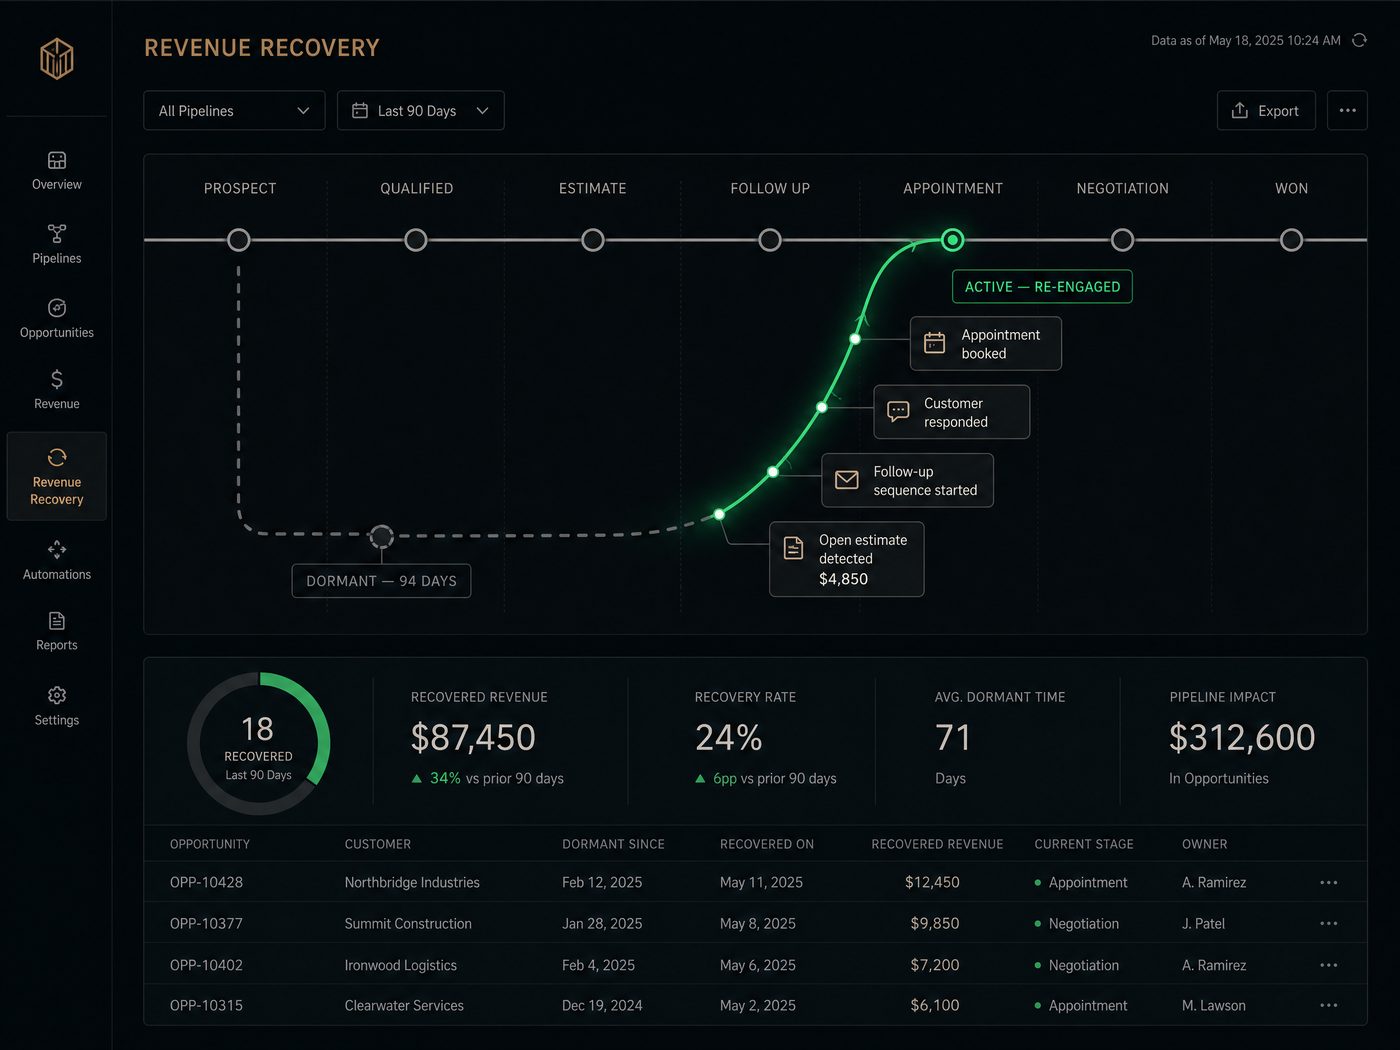
Task: Click the $87,450 recovered revenue value
Action: click(473, 738)
